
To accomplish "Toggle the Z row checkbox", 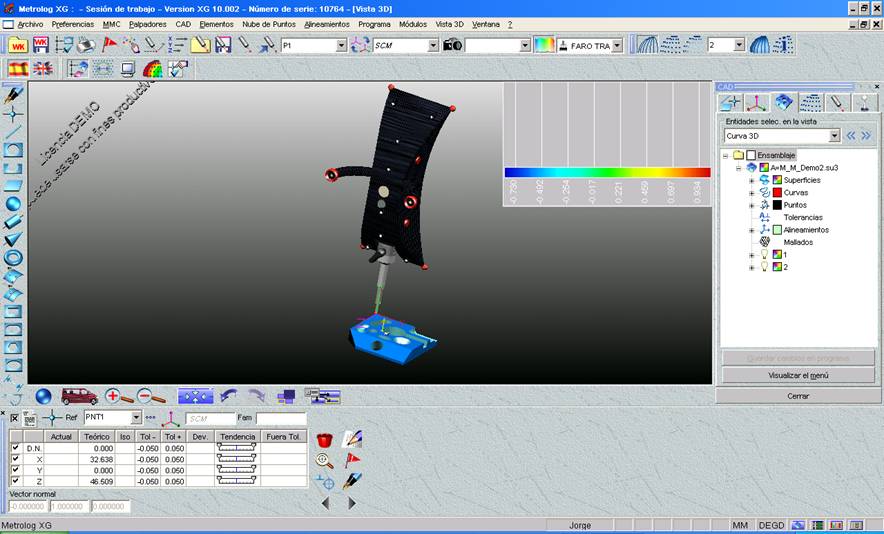I will tap(15, 480).
